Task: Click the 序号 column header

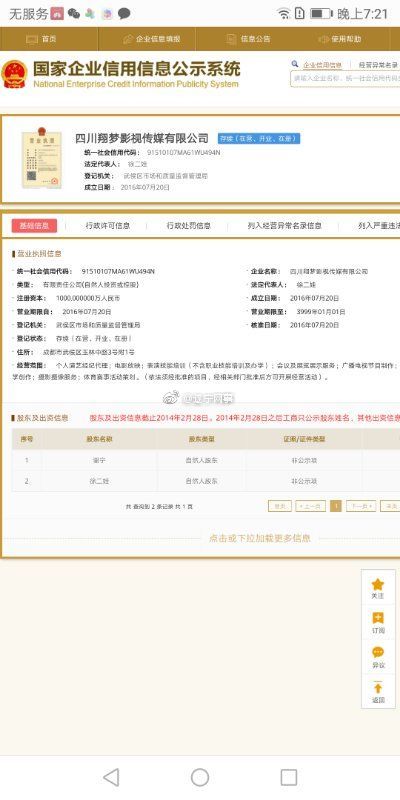Action: click(27, 439)
